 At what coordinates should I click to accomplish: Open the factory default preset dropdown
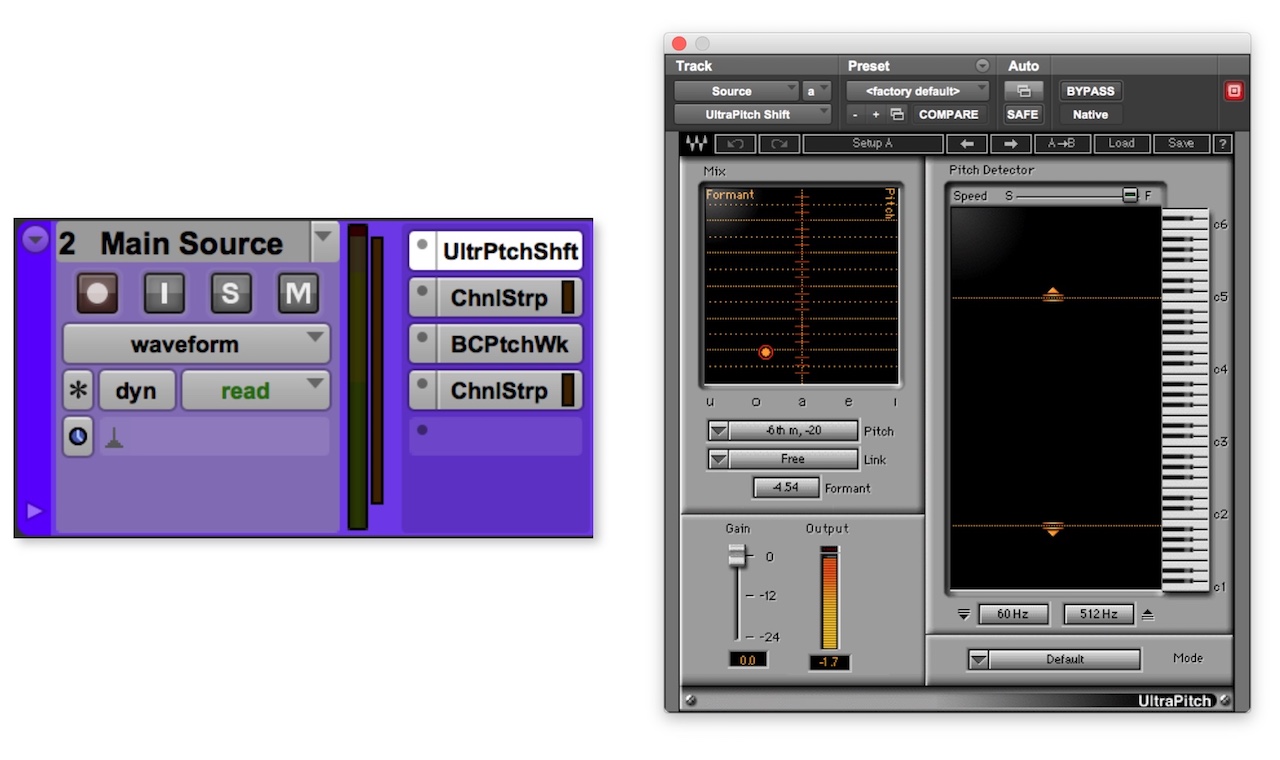917,91
